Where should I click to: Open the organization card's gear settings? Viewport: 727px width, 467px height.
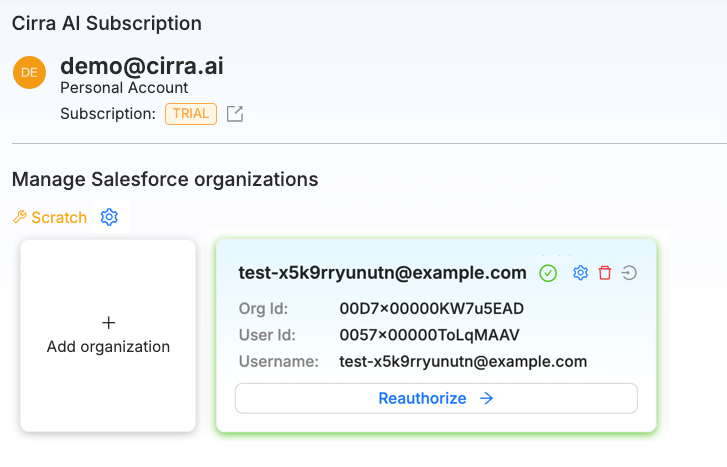[580, 273]
